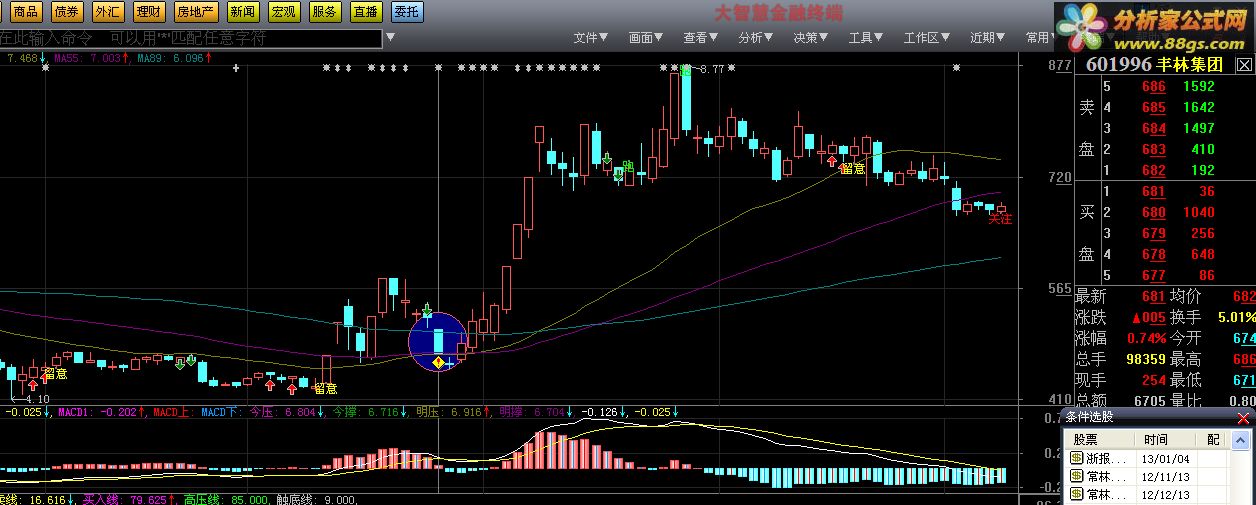The height and width of the screenshot is (505, 1256).
Task: Open the 新闻 news section
Action: (242, 12)
